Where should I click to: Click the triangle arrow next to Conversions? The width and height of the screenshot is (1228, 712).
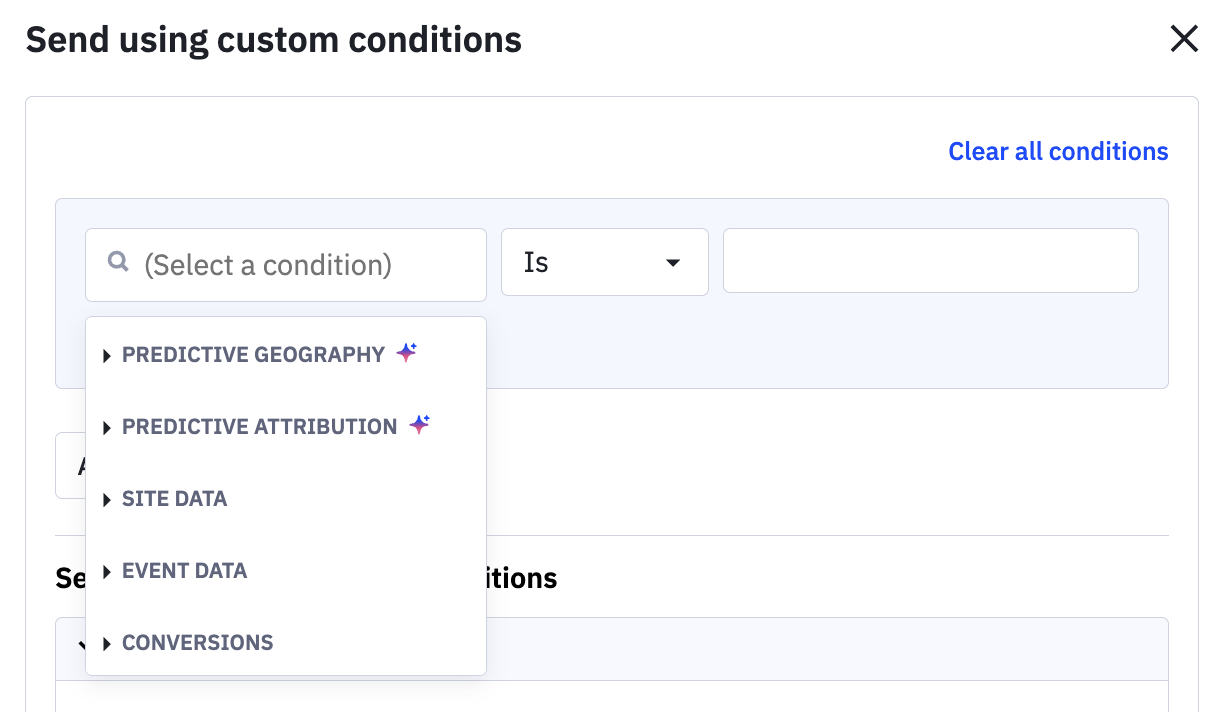tap(107, 644)
